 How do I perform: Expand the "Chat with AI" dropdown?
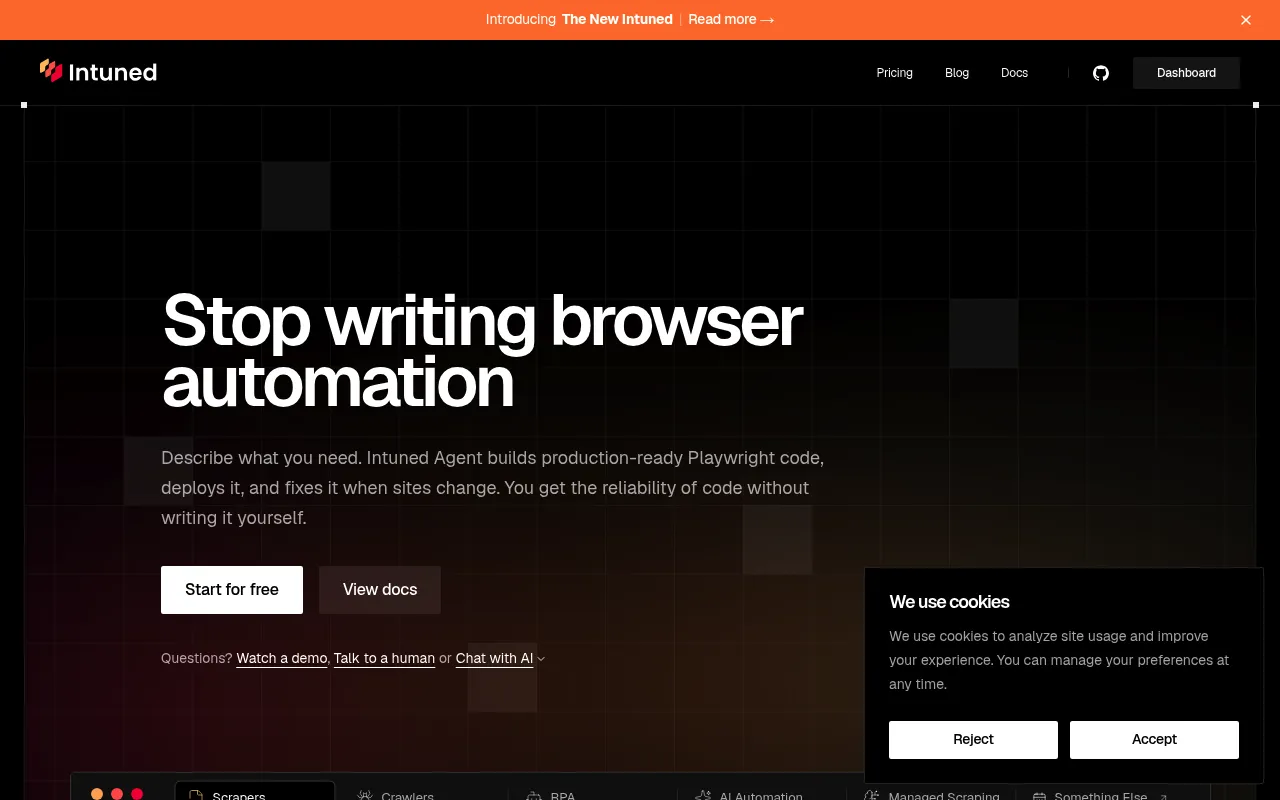[x=500, y=658]
